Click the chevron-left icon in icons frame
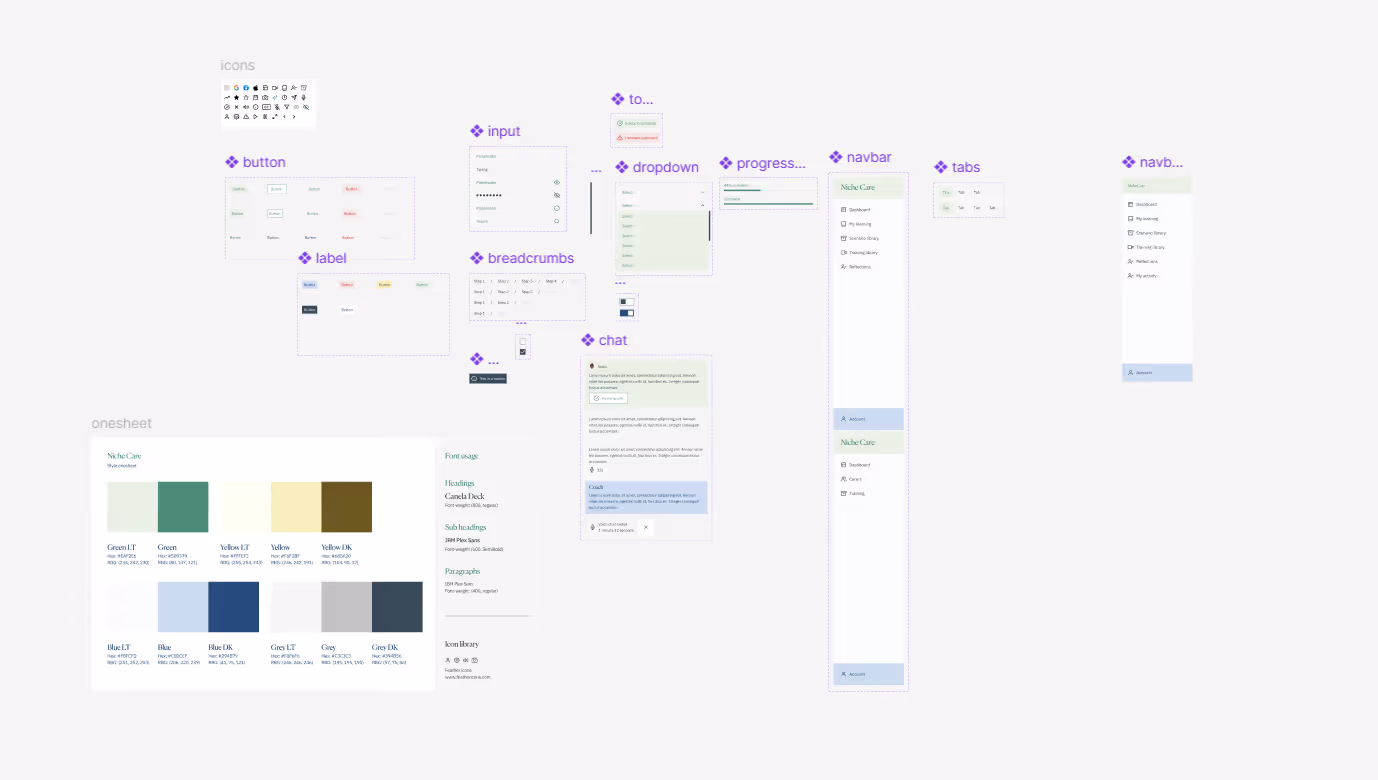 (x=284, y=117)
